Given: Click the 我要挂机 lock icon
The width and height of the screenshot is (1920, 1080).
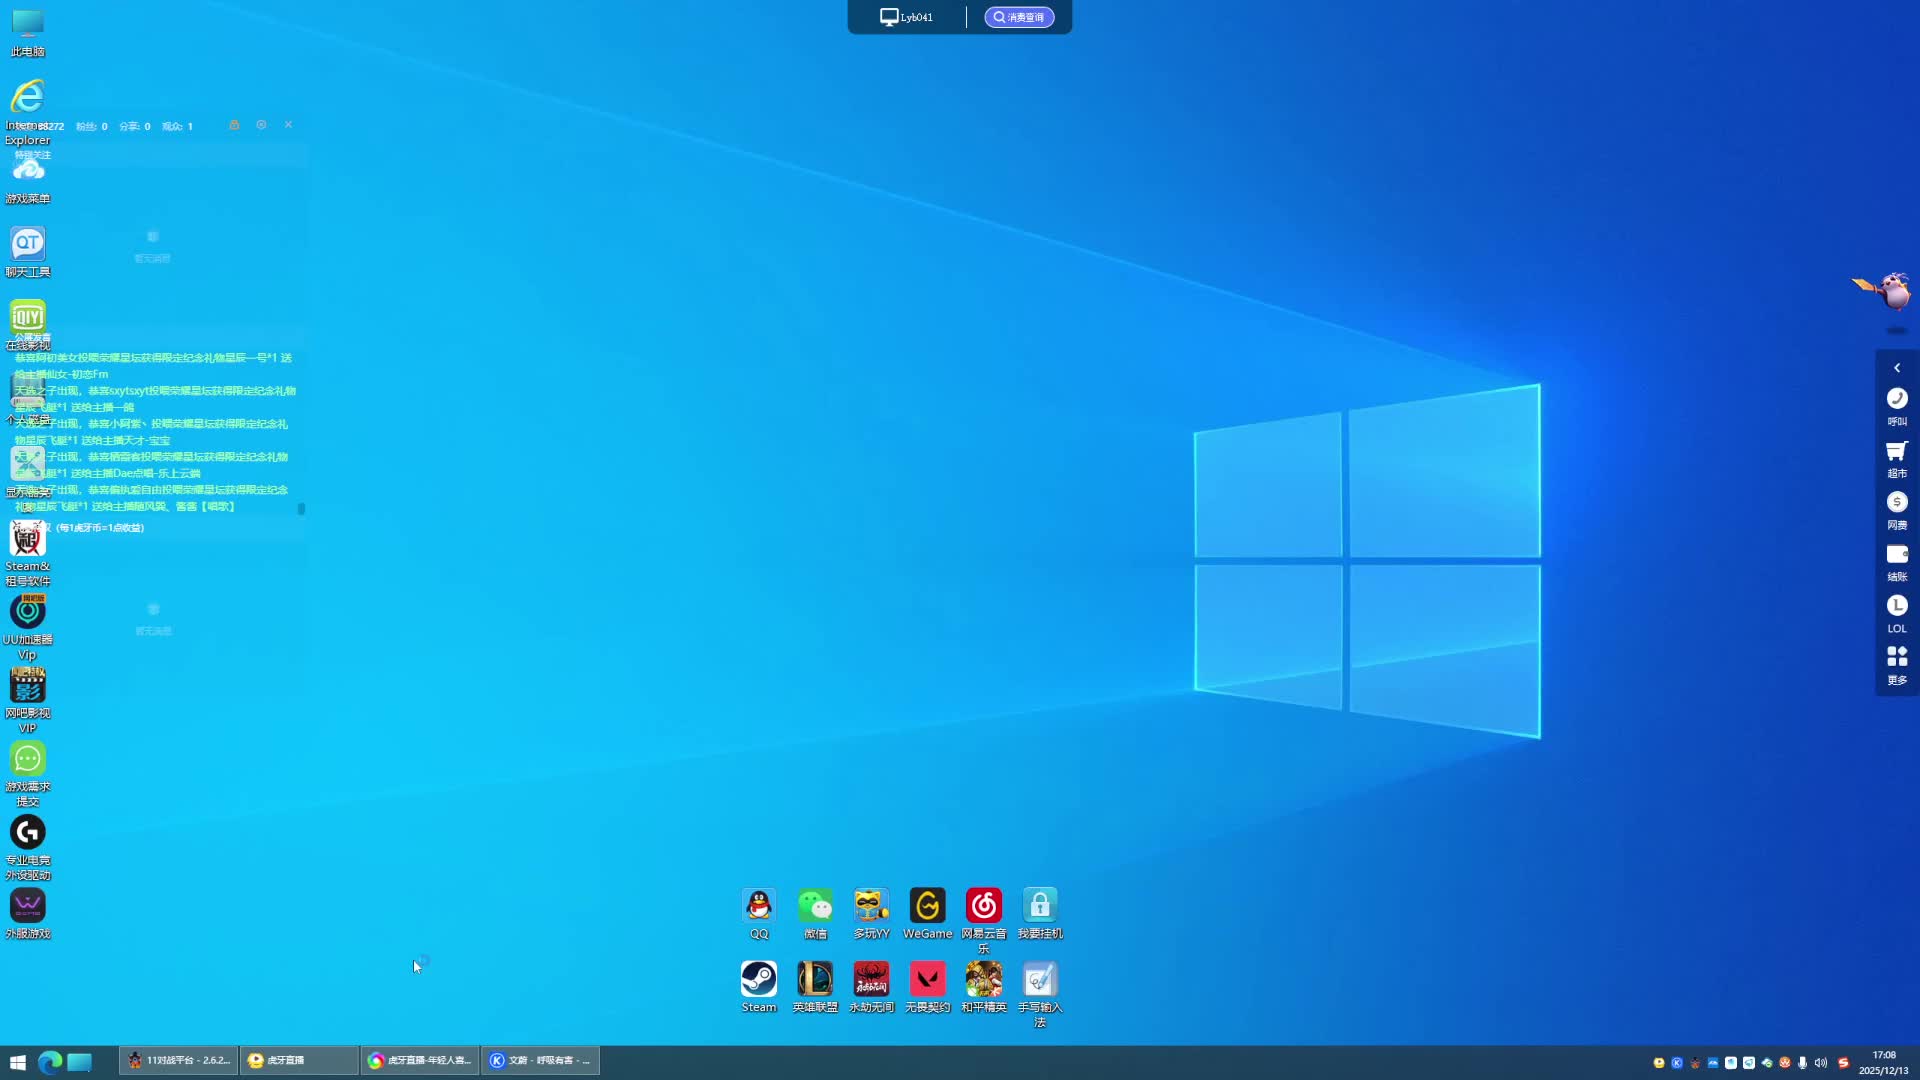Looking at the screenshot, I should coord(1039,906).
